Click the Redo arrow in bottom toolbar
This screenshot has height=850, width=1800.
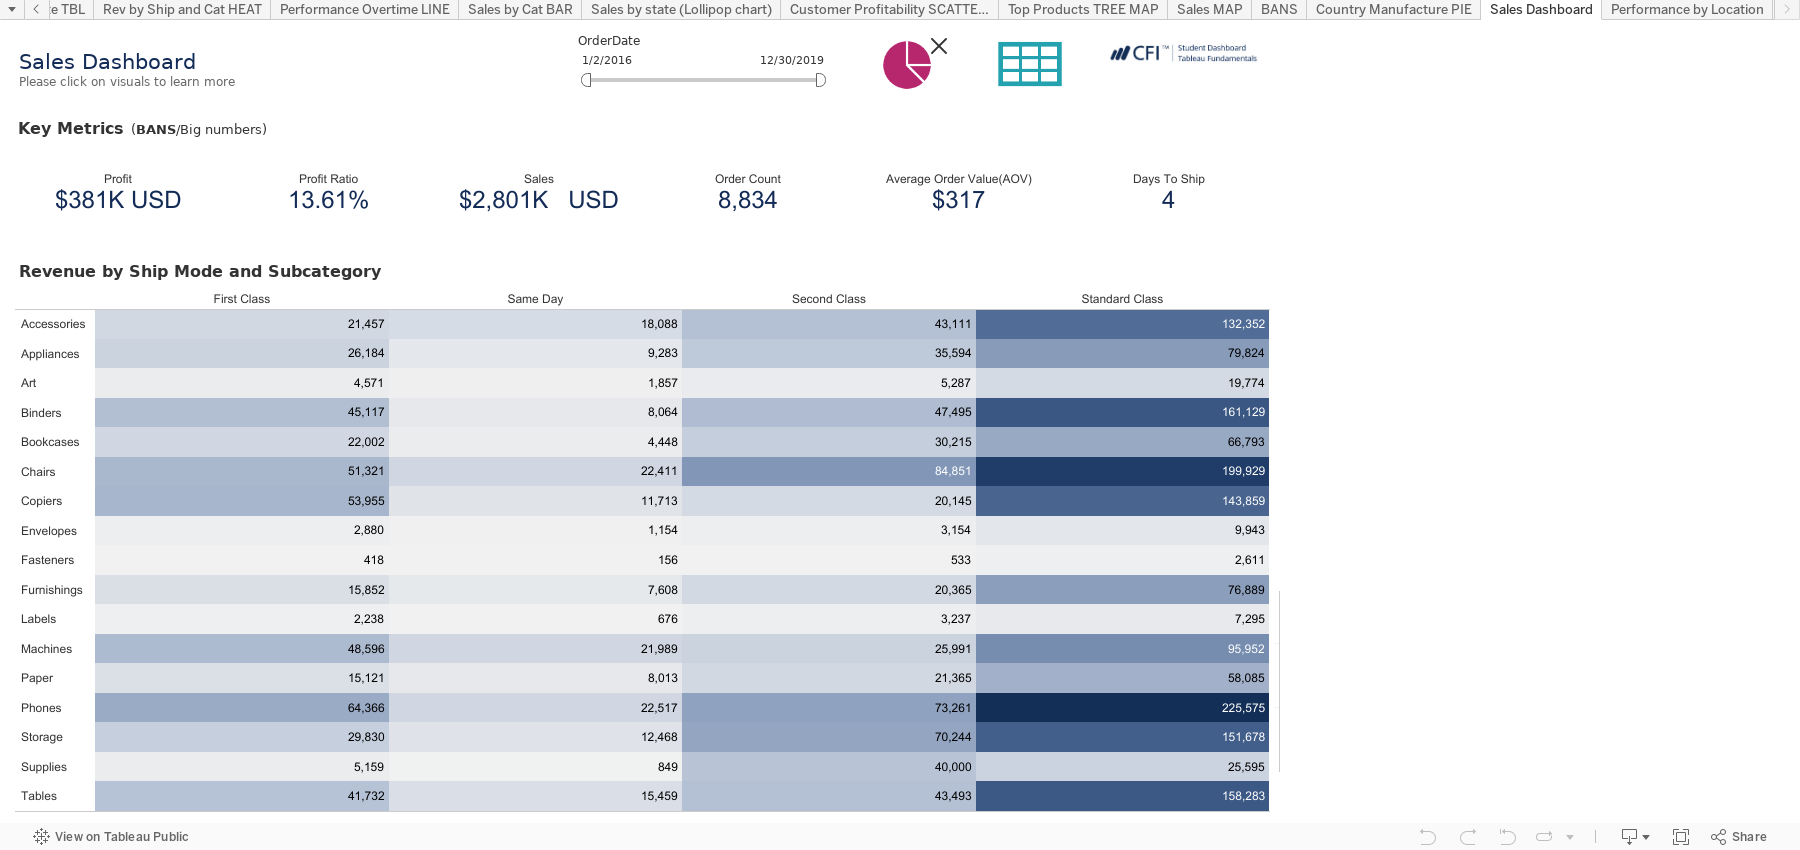[1468, 837]
